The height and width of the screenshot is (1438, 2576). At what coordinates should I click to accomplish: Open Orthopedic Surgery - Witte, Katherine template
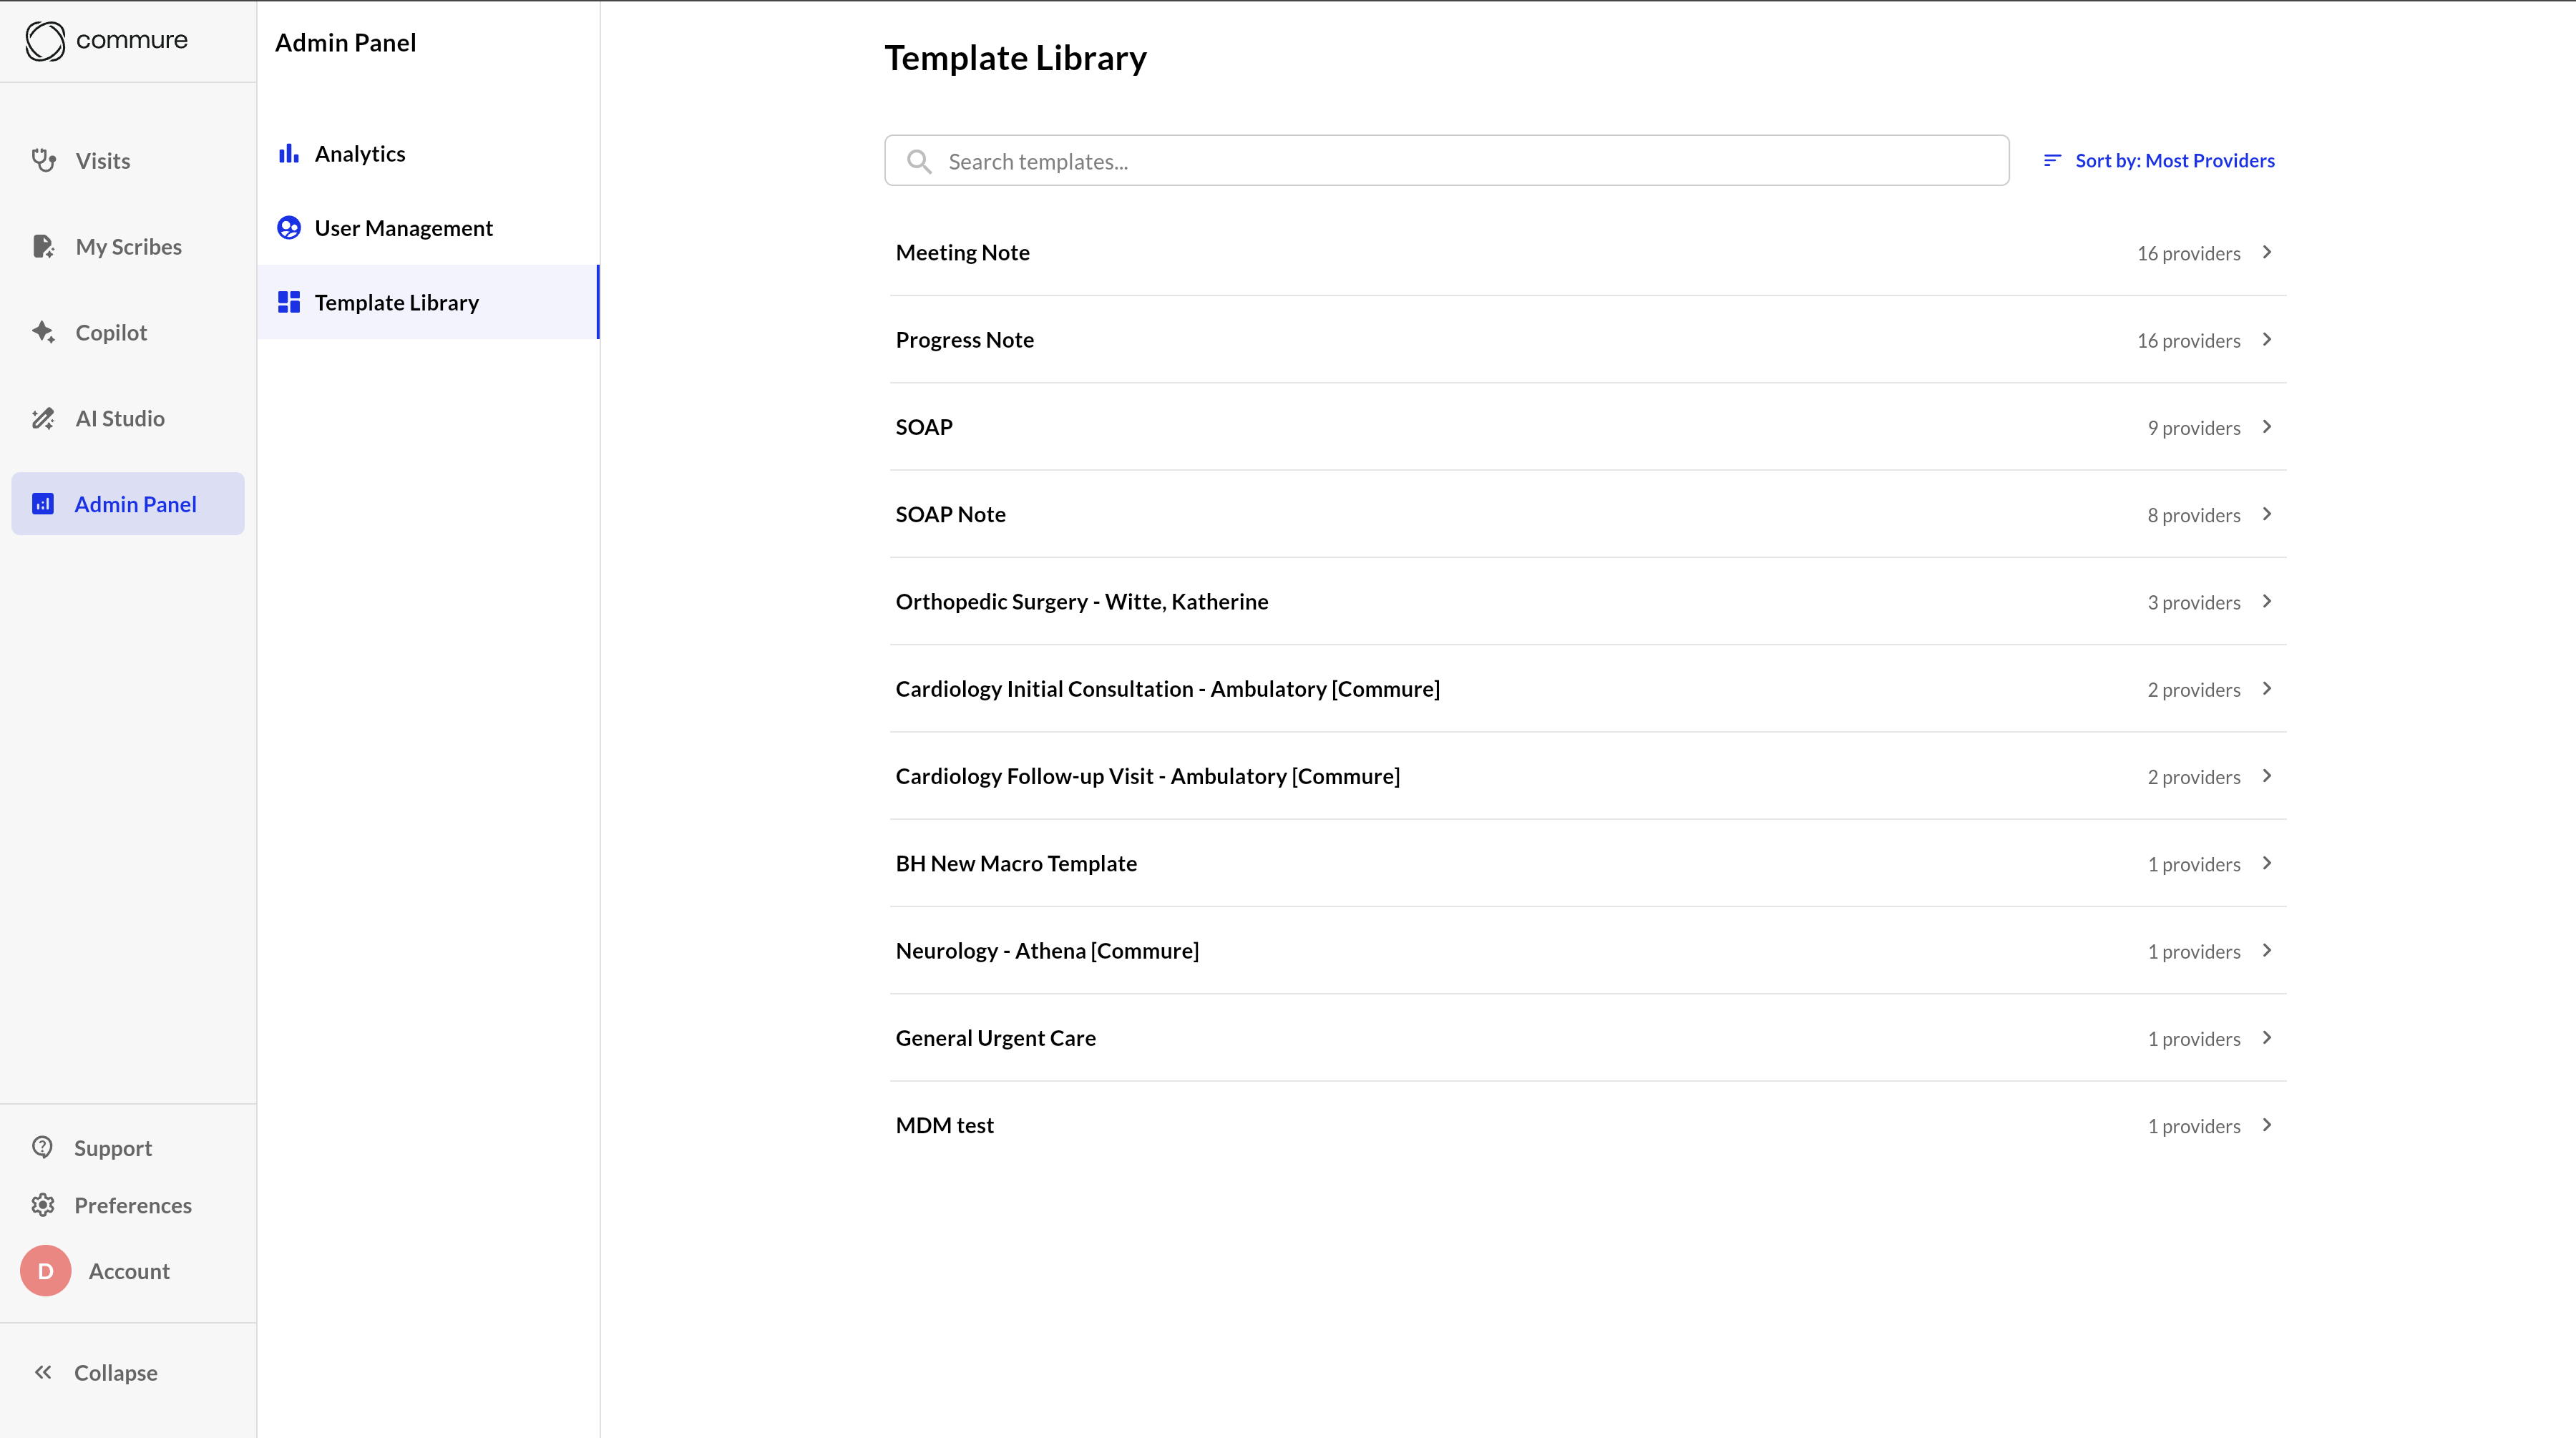tap(1081, 602)
